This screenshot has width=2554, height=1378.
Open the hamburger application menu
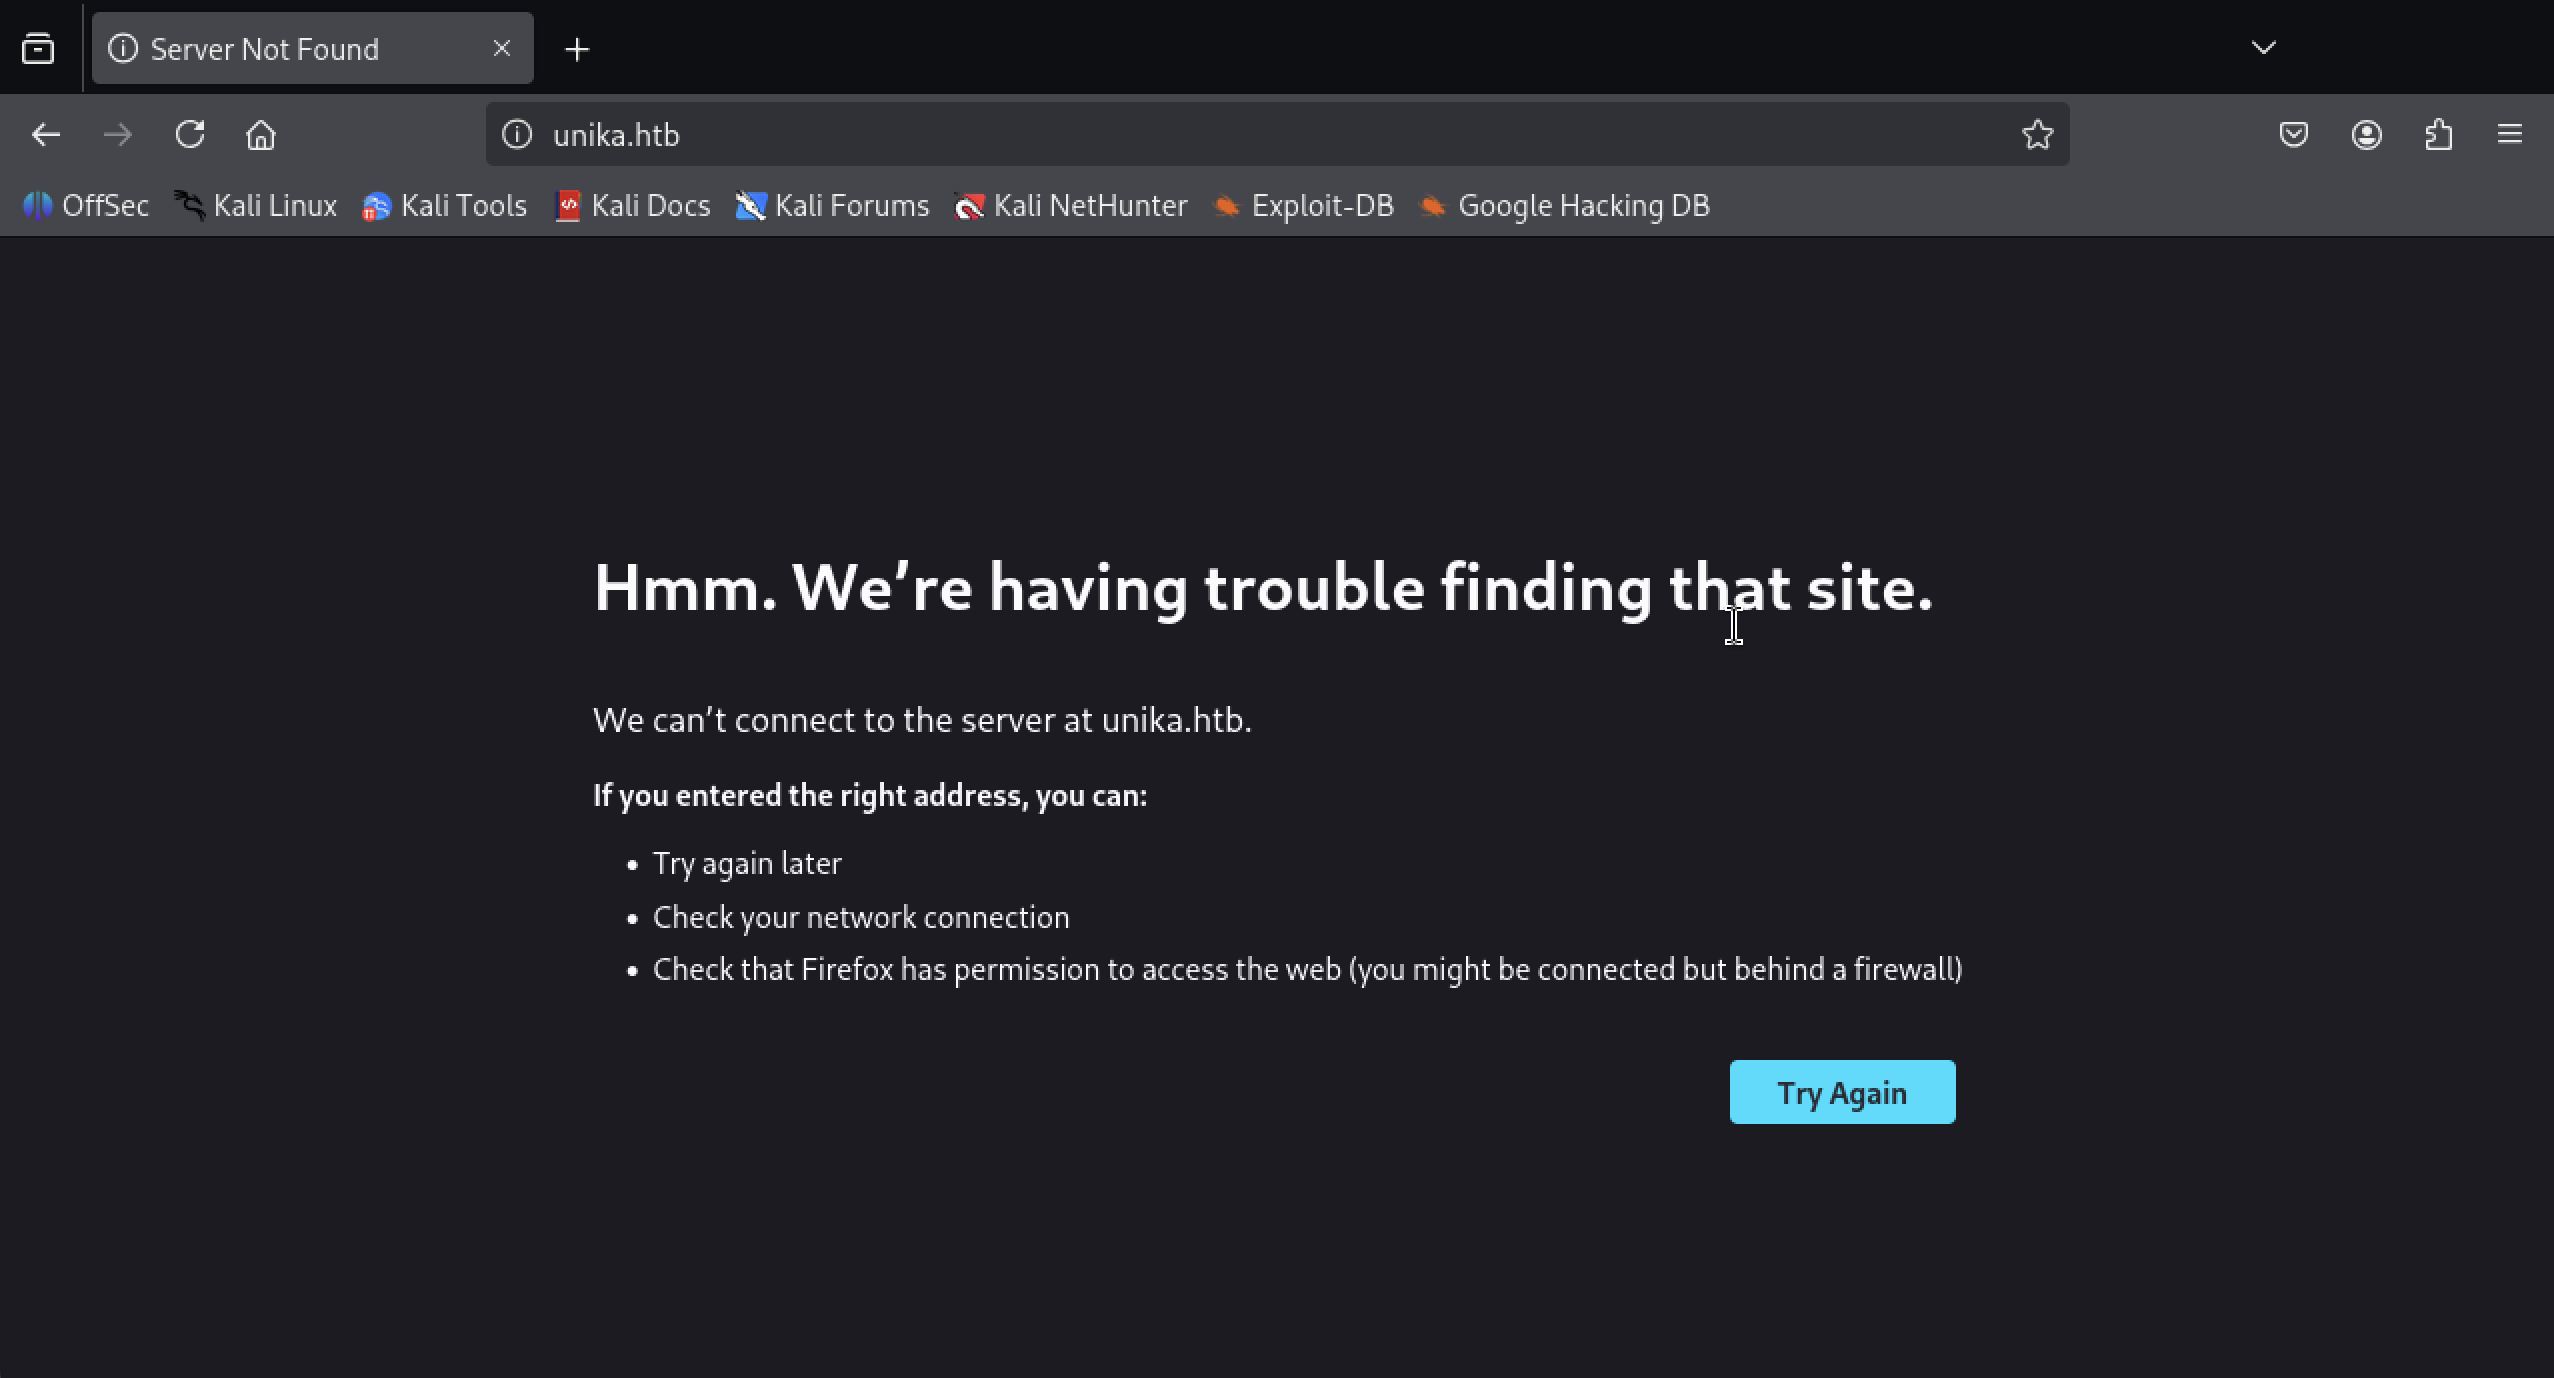(x=2510, y=135)
